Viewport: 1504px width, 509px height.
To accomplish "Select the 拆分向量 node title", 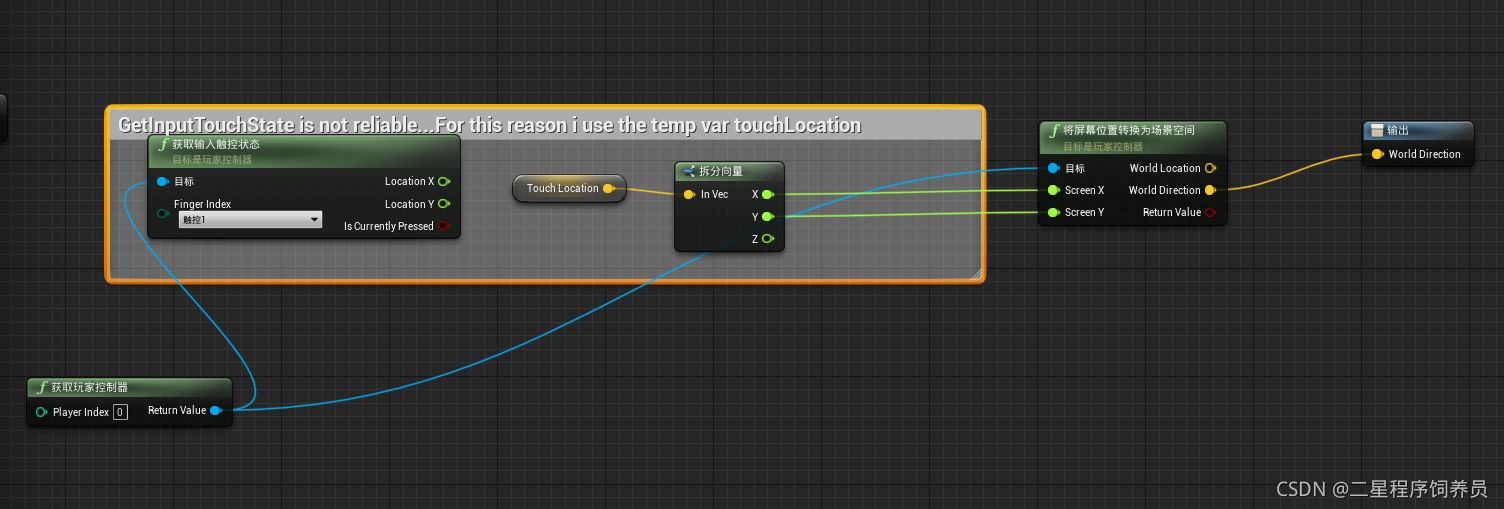I will click(x=721, y=171).
